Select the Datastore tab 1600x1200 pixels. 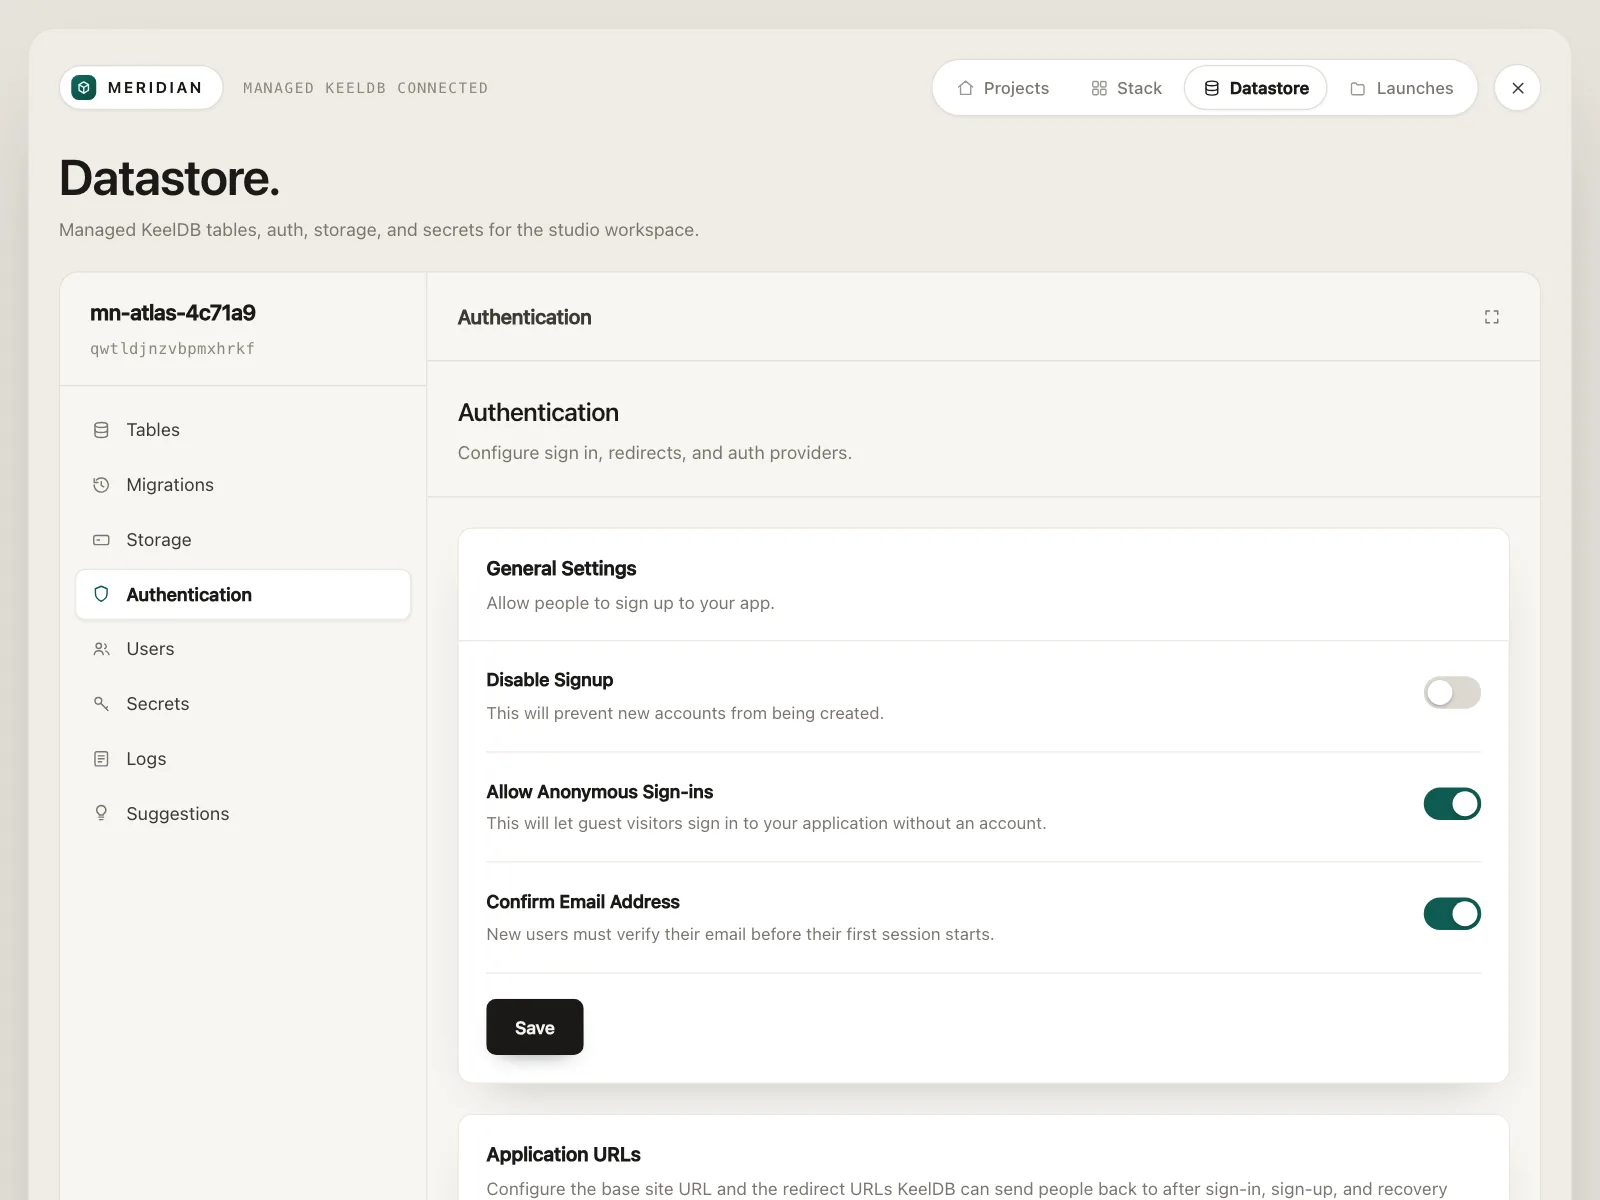(1256, 88)
